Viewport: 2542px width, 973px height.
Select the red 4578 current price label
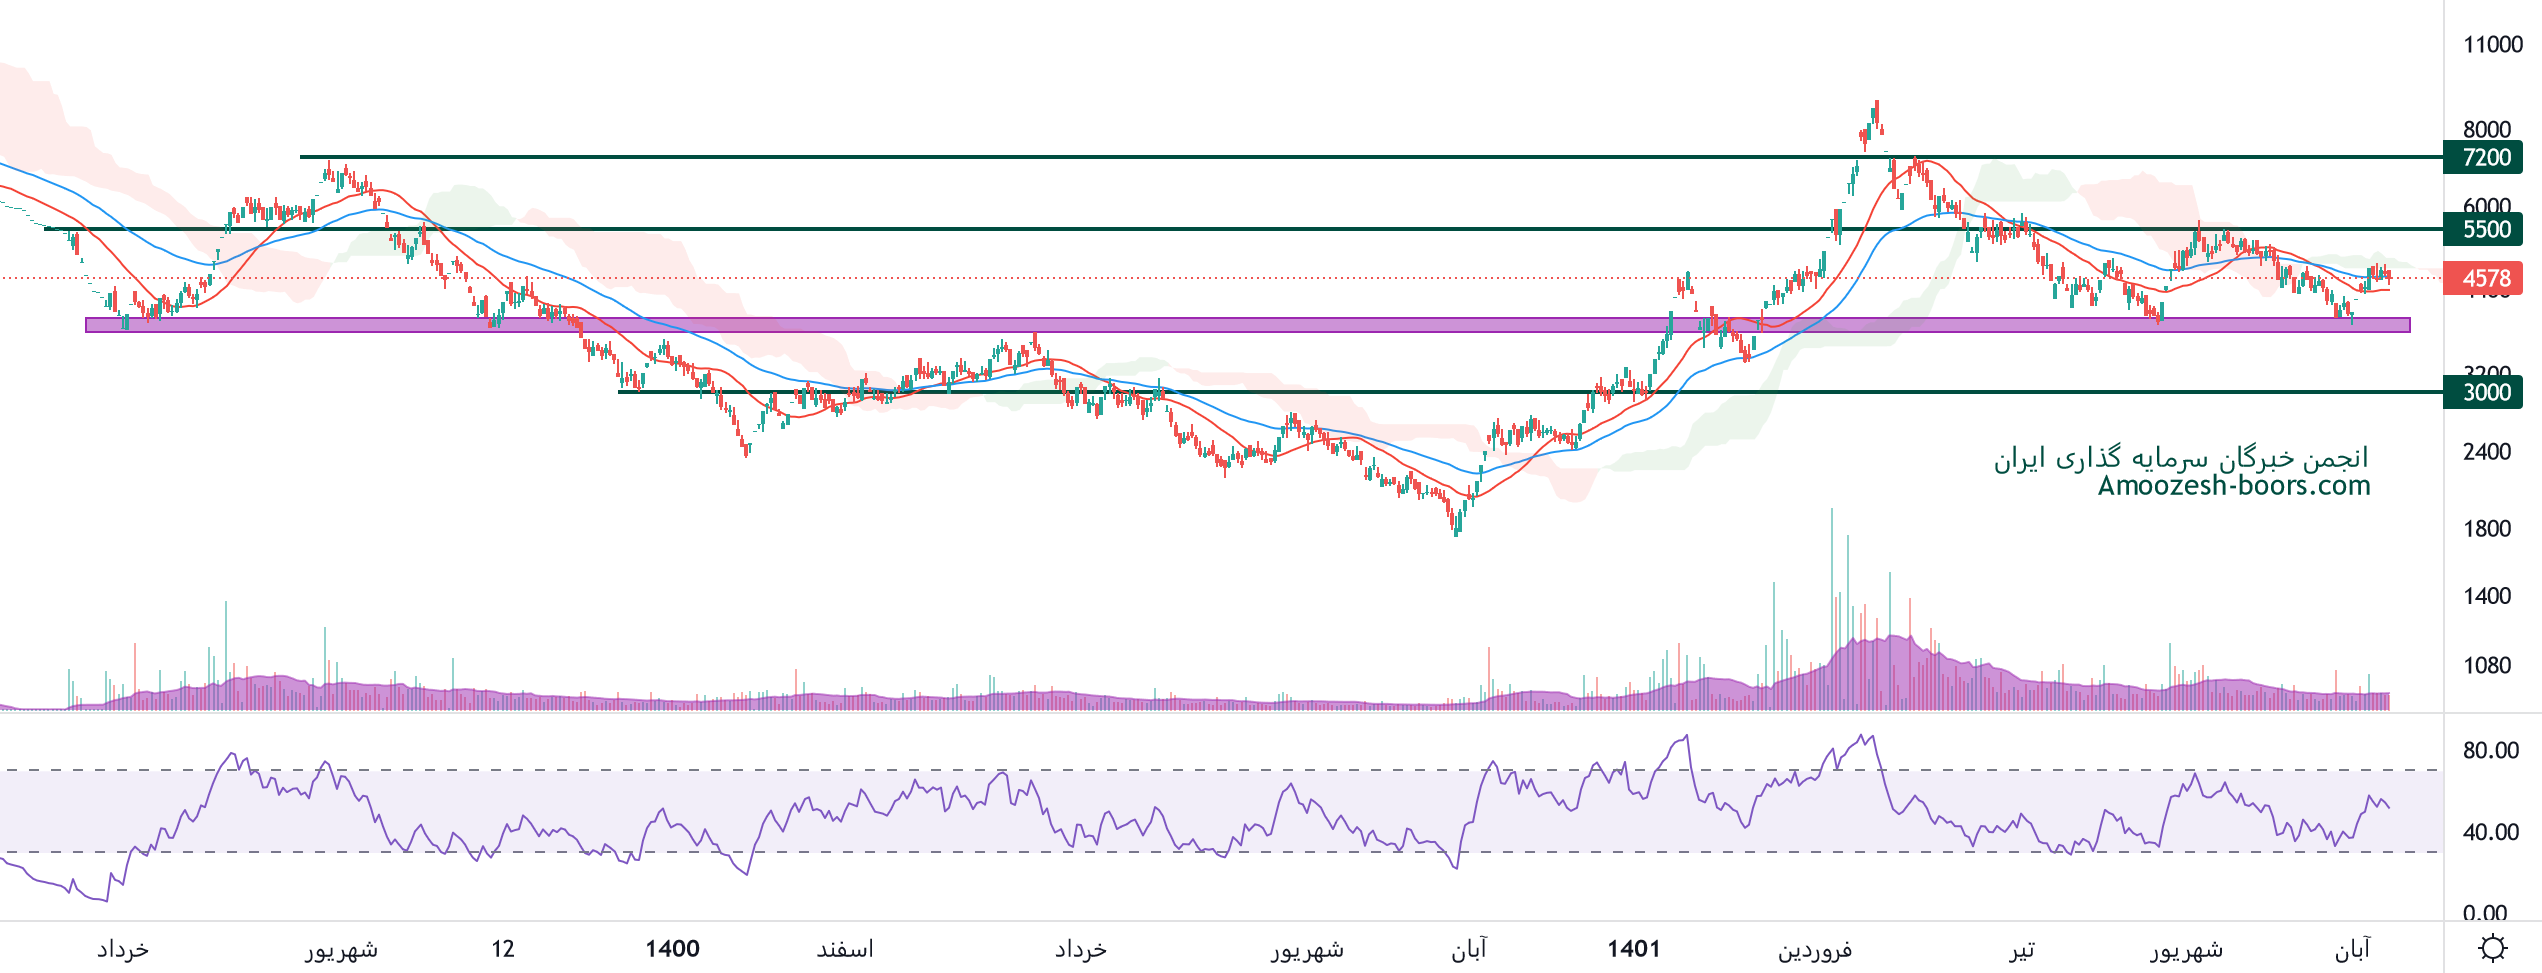tap(2485, 278)
